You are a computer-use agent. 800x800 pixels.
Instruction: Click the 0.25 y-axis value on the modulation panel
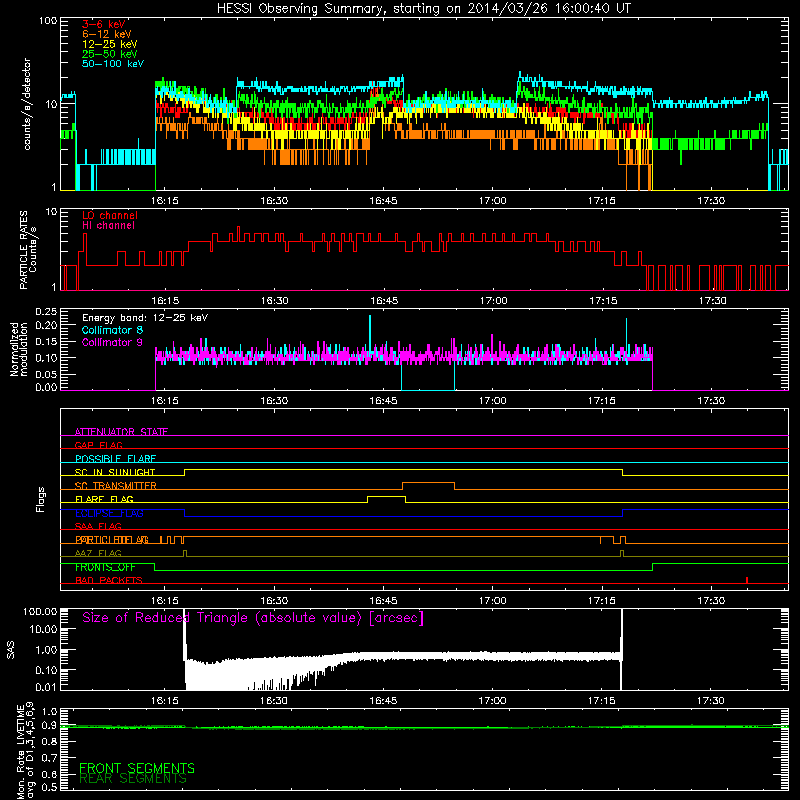[46, 312]
